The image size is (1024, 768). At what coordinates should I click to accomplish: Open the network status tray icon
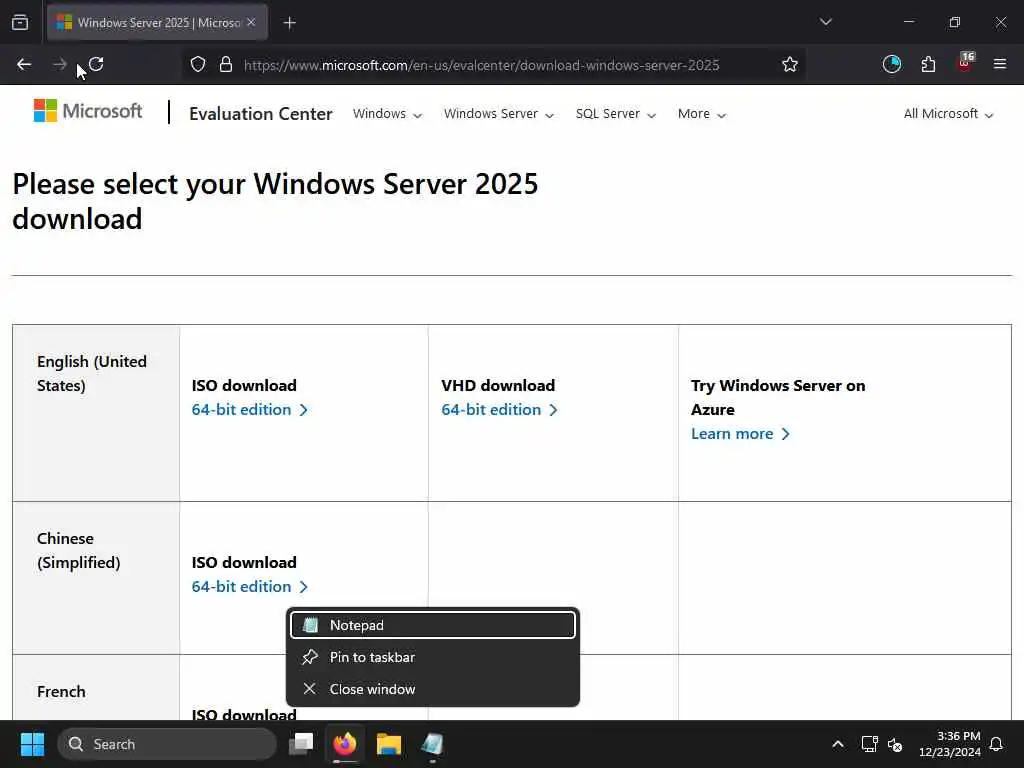pyautogui.click(x=869, y=744)
